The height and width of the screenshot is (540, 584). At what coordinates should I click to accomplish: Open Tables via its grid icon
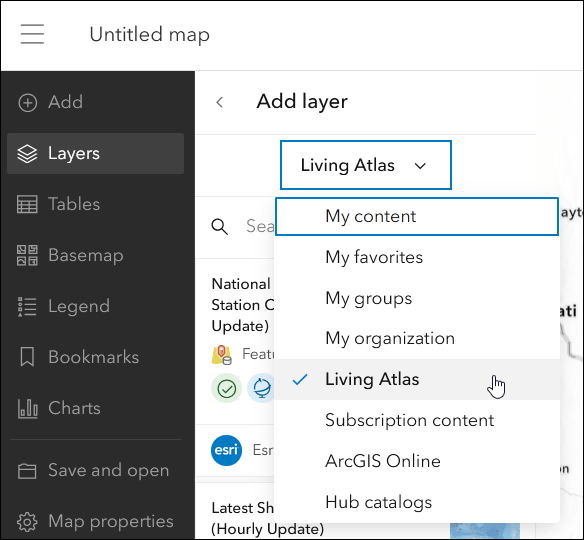[27, 204]
